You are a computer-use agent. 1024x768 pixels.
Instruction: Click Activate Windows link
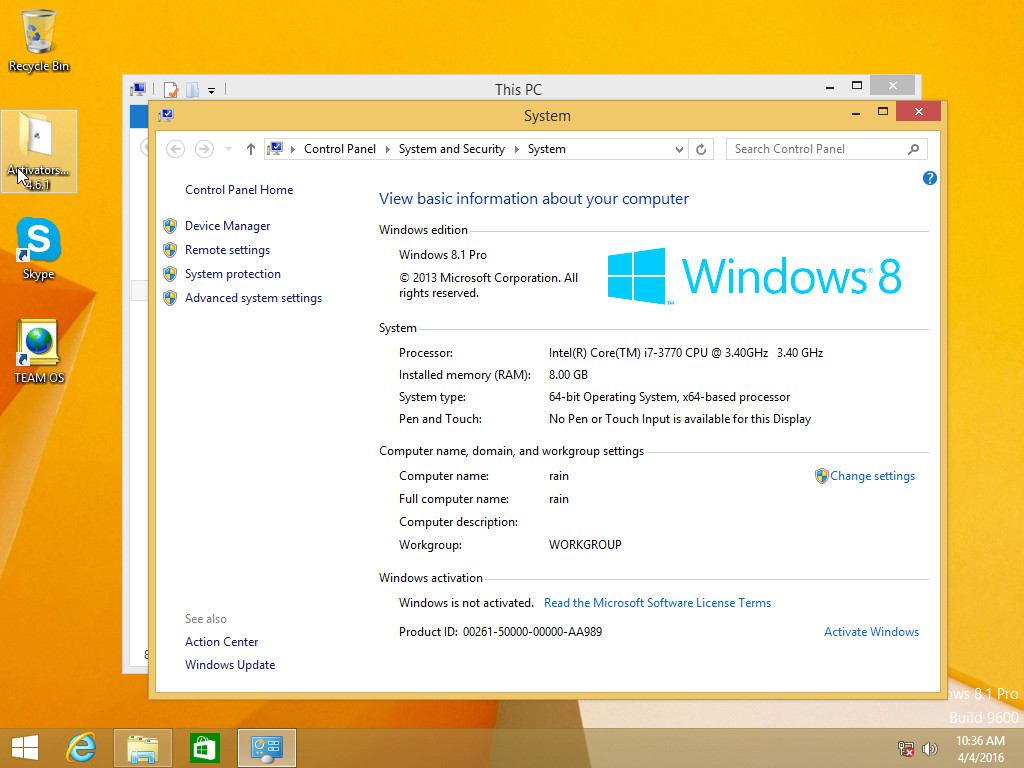pyautogui.click(x=871, y=632)
